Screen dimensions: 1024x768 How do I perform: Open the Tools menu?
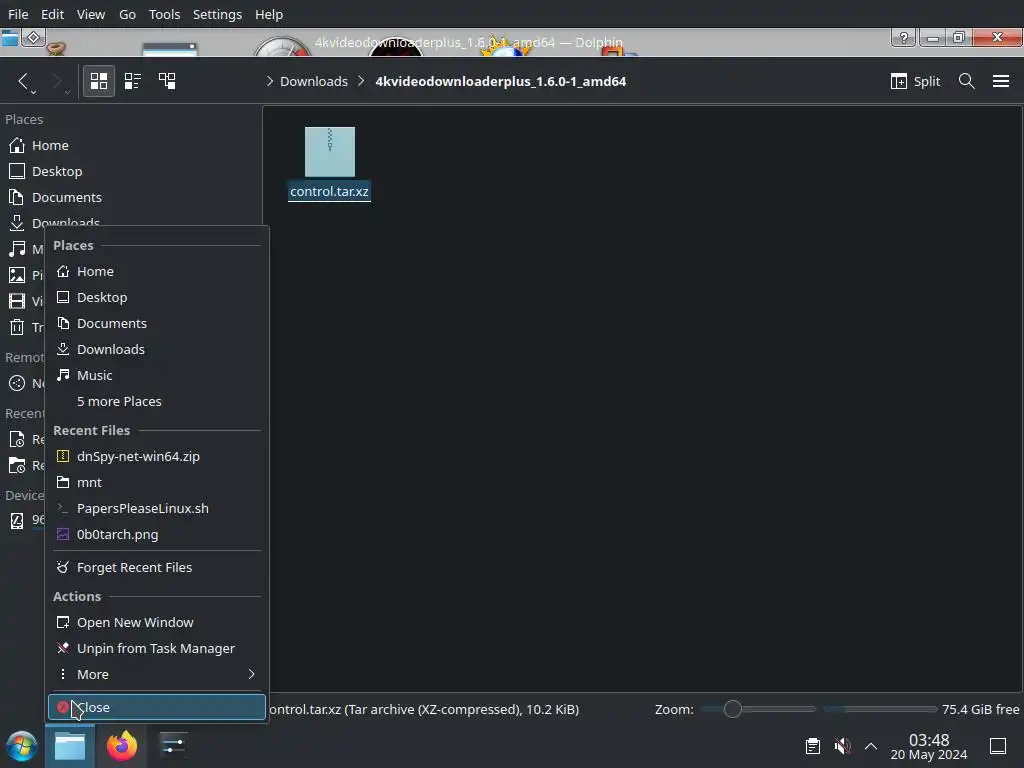(x=164, y=14)
